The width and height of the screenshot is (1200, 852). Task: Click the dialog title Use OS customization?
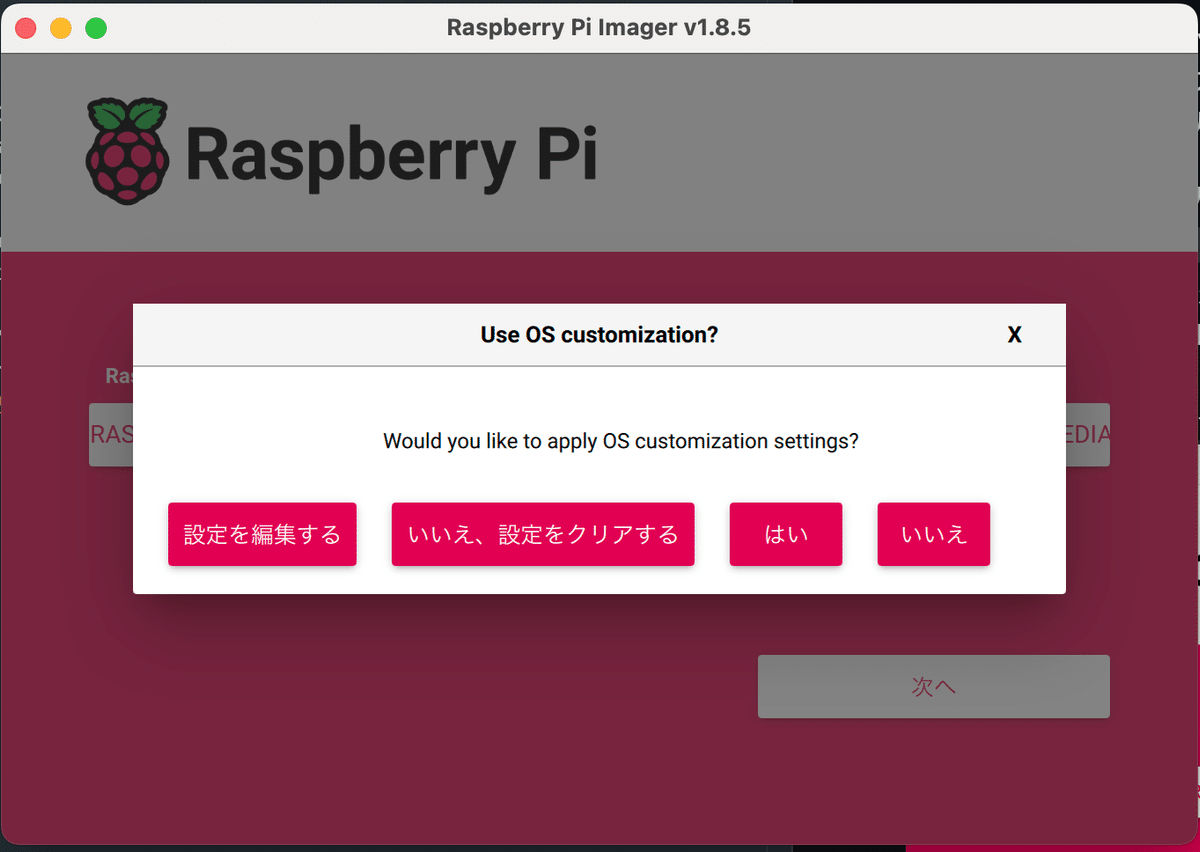(x=599, y=335)
